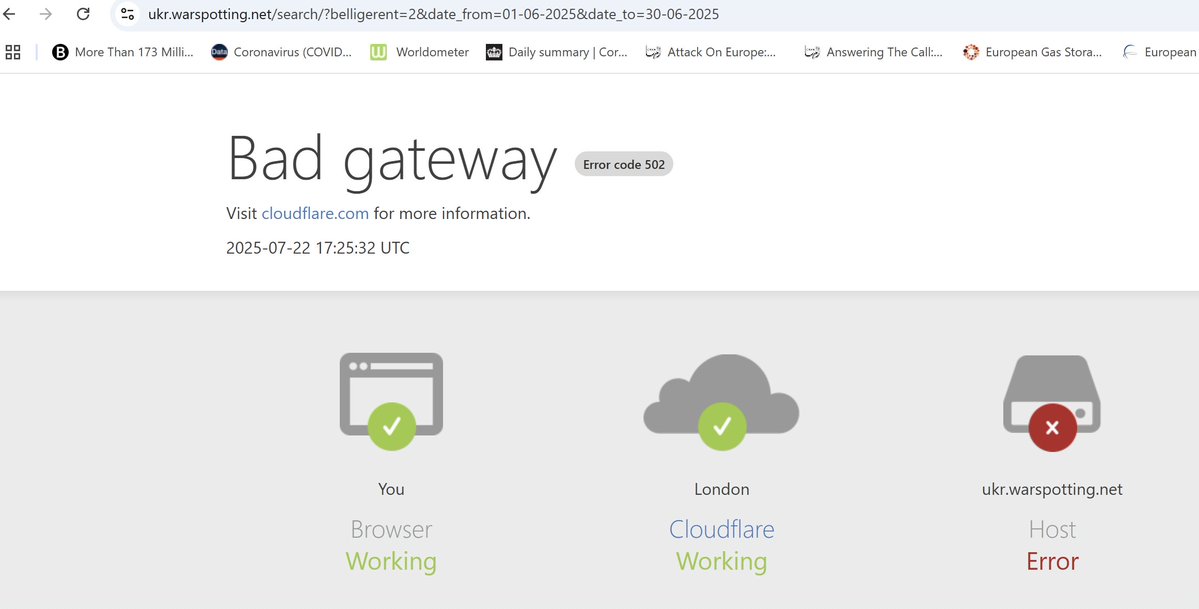Open 'More Than 173 Milli...' bookmark

[123, 52]
